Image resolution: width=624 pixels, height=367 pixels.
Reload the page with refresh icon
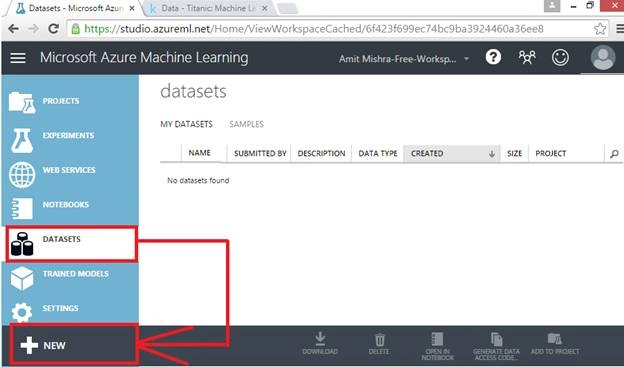point(53,29)
